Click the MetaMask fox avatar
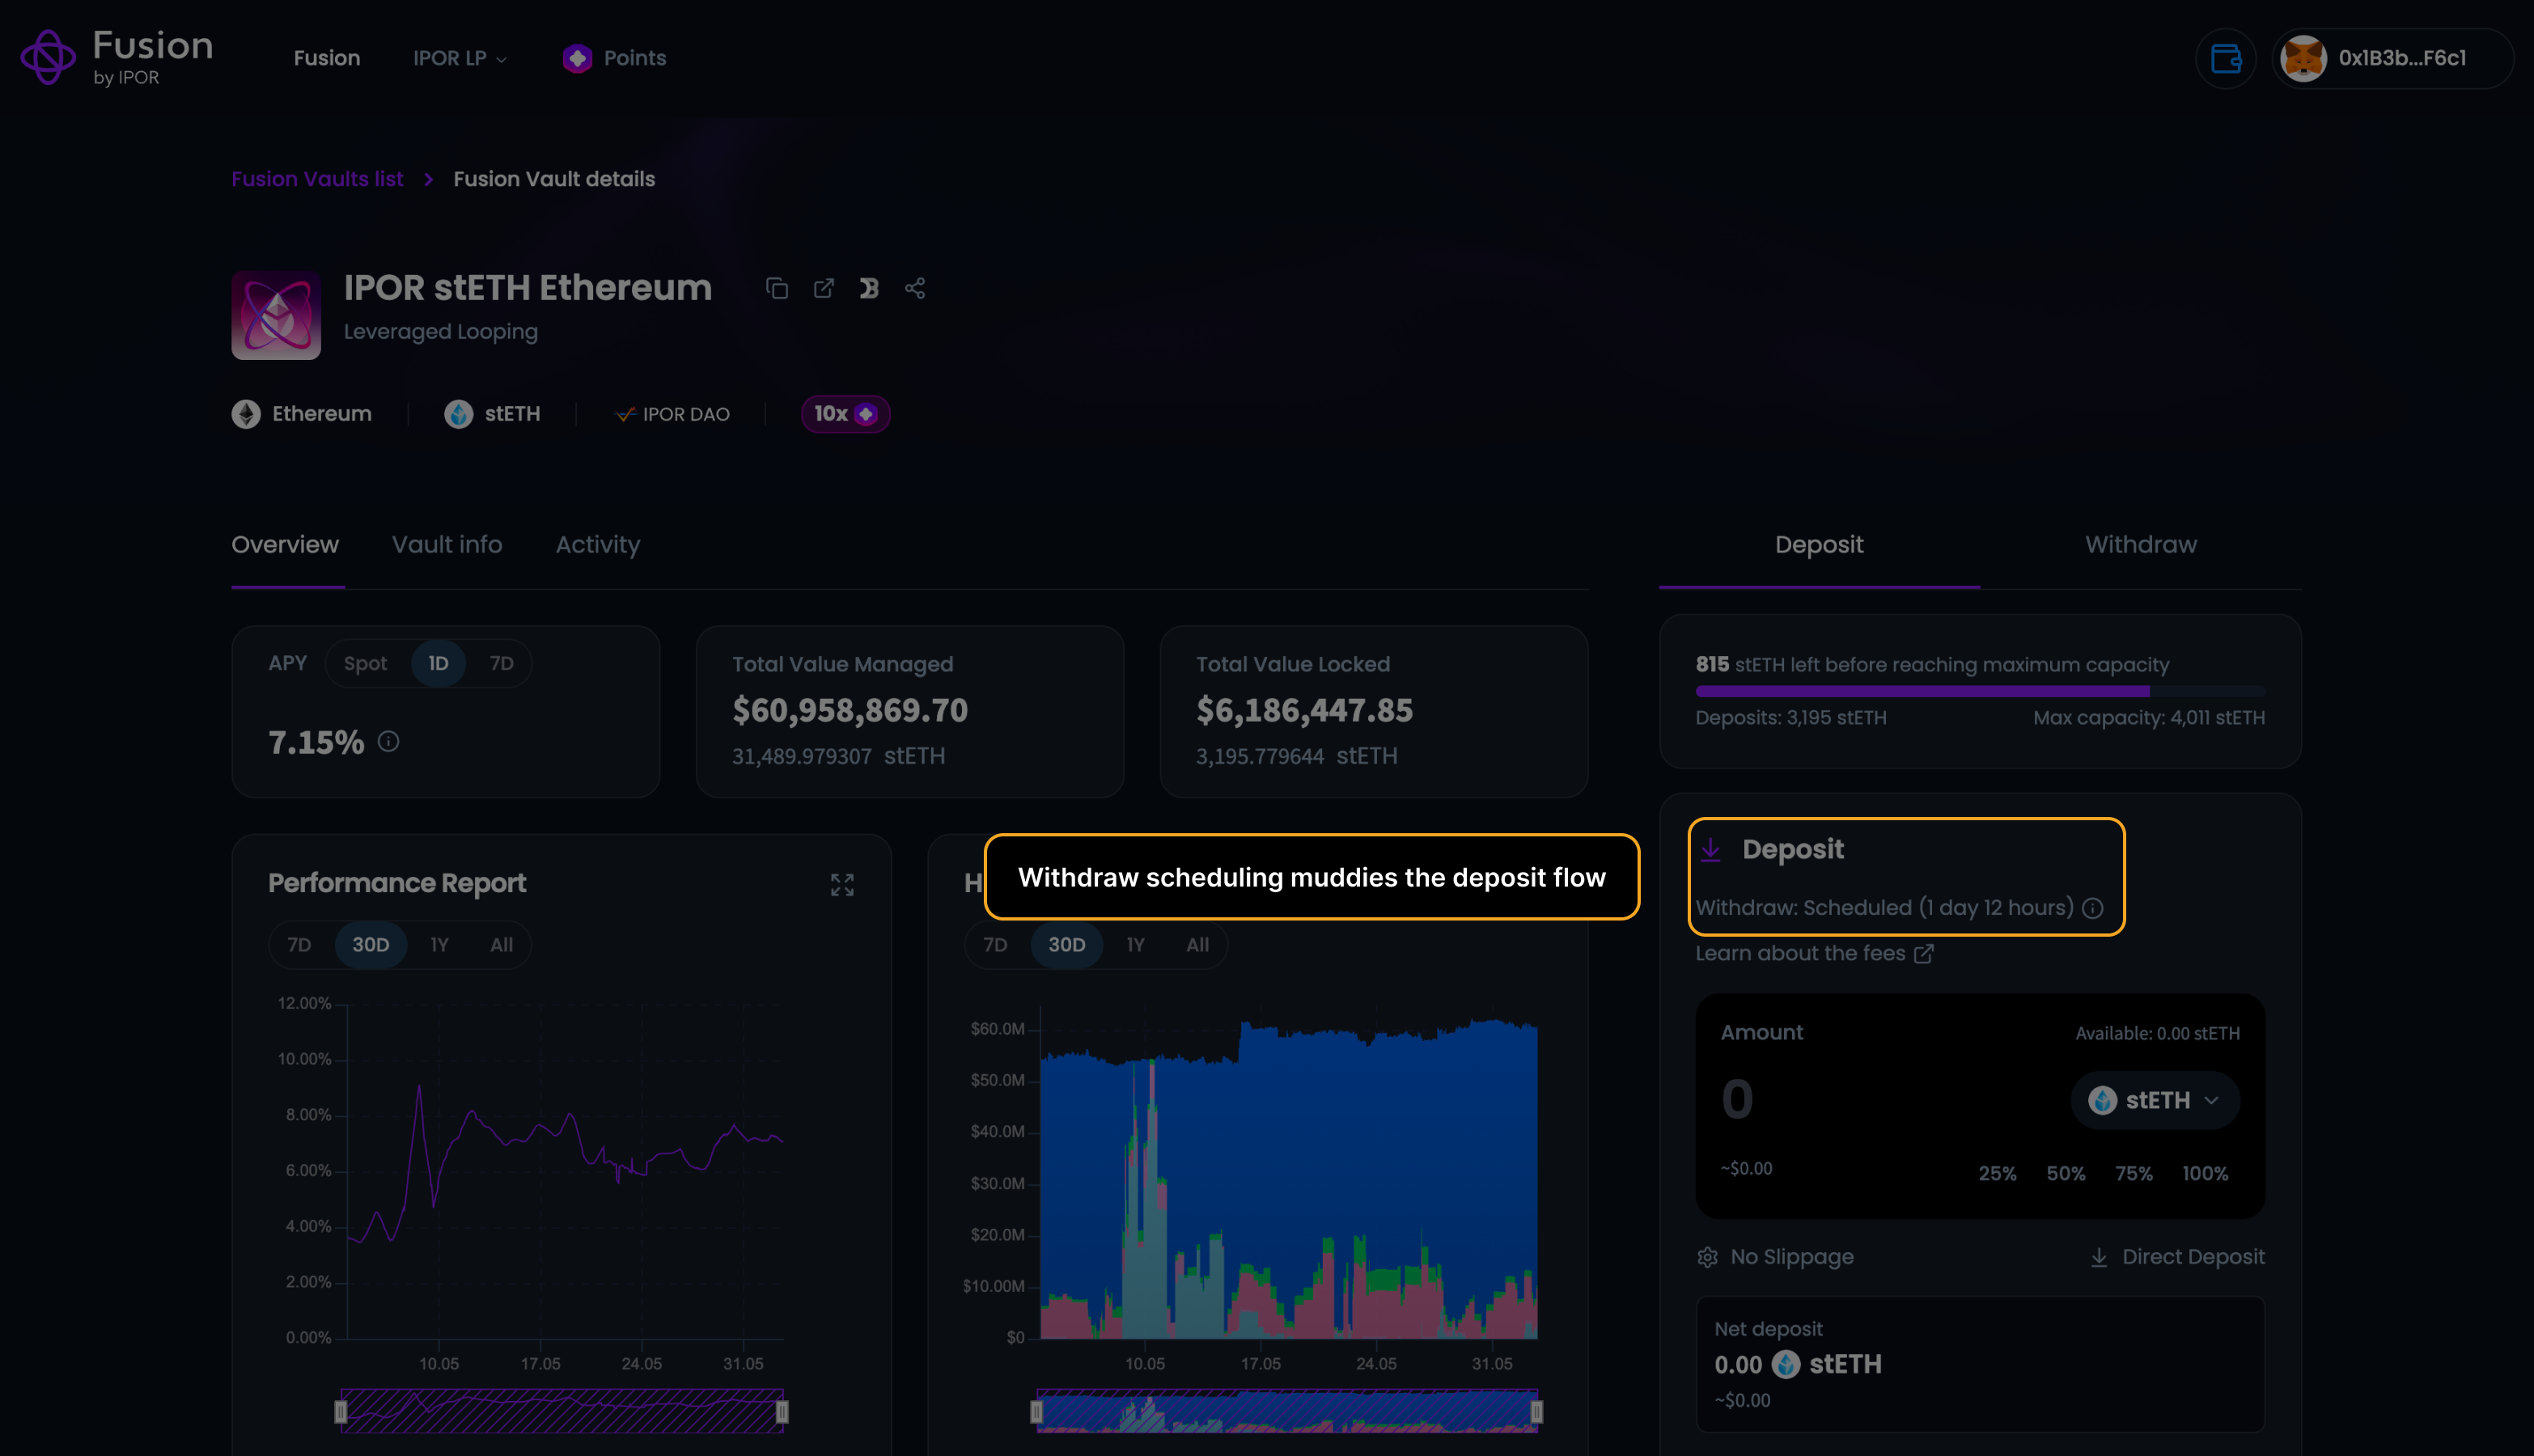 point(2303,58)
